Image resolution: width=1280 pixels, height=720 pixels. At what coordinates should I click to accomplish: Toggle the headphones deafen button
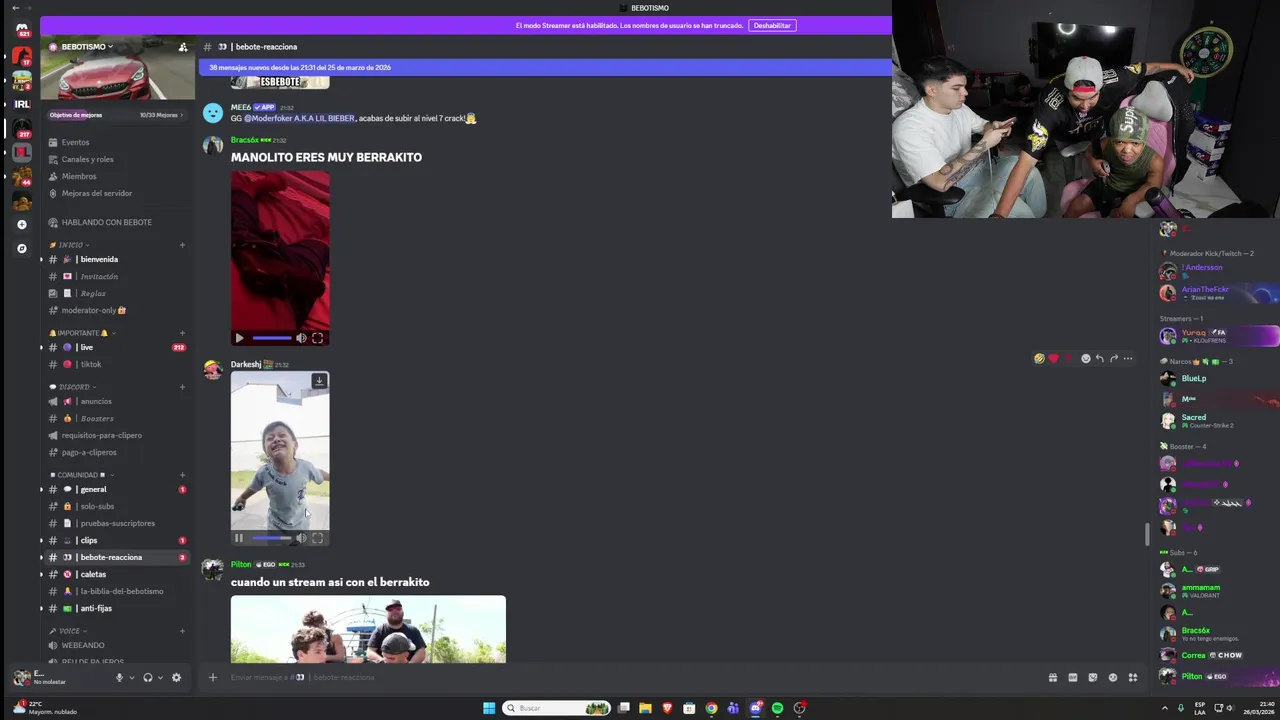148,678
